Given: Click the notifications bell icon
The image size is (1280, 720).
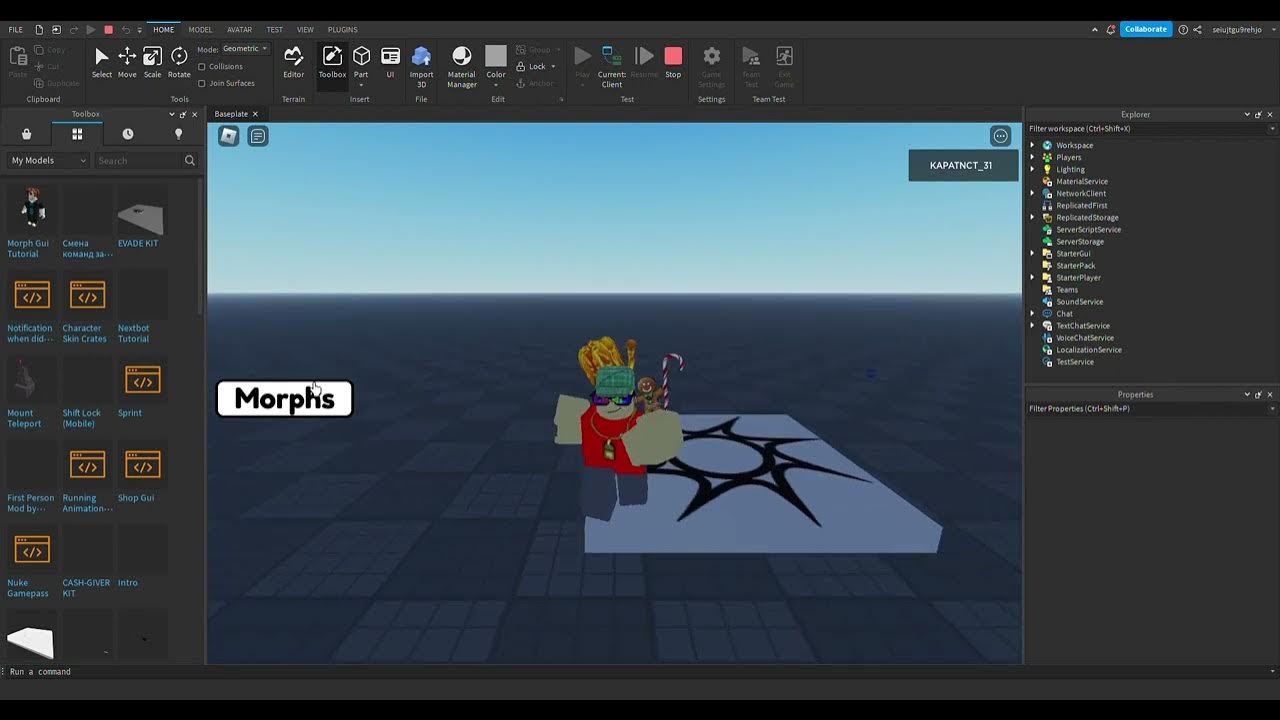Looking at the screenshot, I should coord(1110,30).
